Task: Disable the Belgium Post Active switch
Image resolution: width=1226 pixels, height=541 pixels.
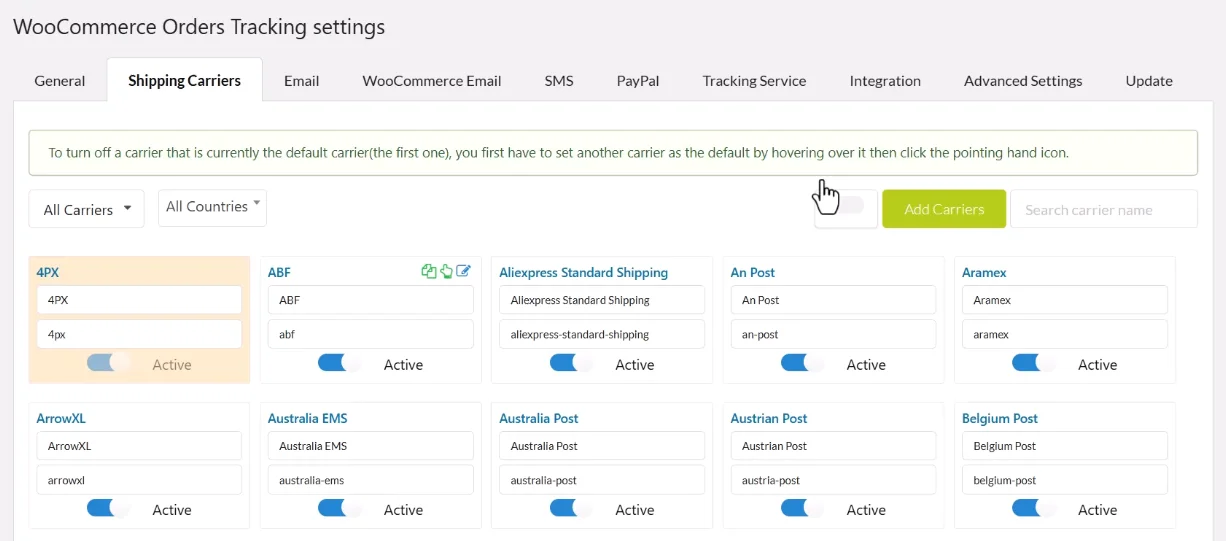Action: [1034, 509]
